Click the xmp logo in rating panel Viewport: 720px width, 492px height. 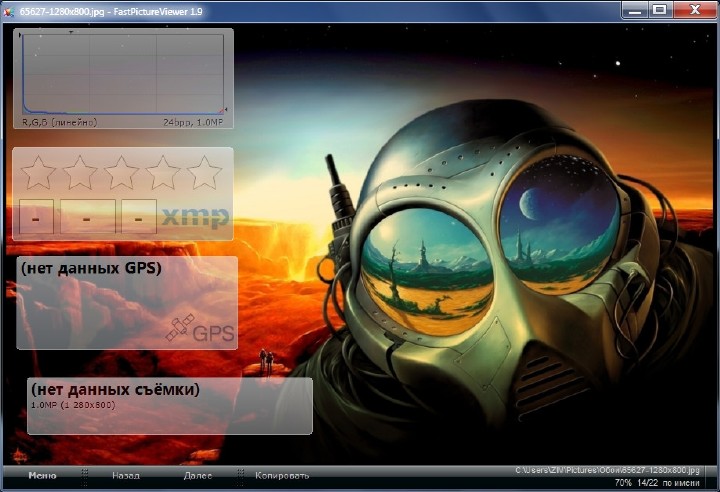click(195, 217)
